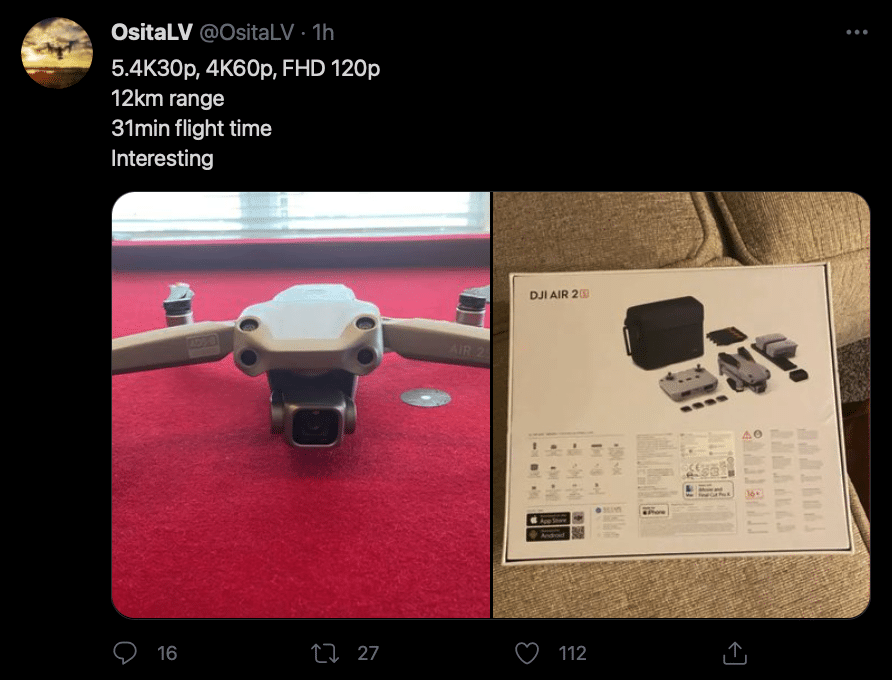Click the like count 112
Screen dimensions: 892x680
(x=572, y=653)
